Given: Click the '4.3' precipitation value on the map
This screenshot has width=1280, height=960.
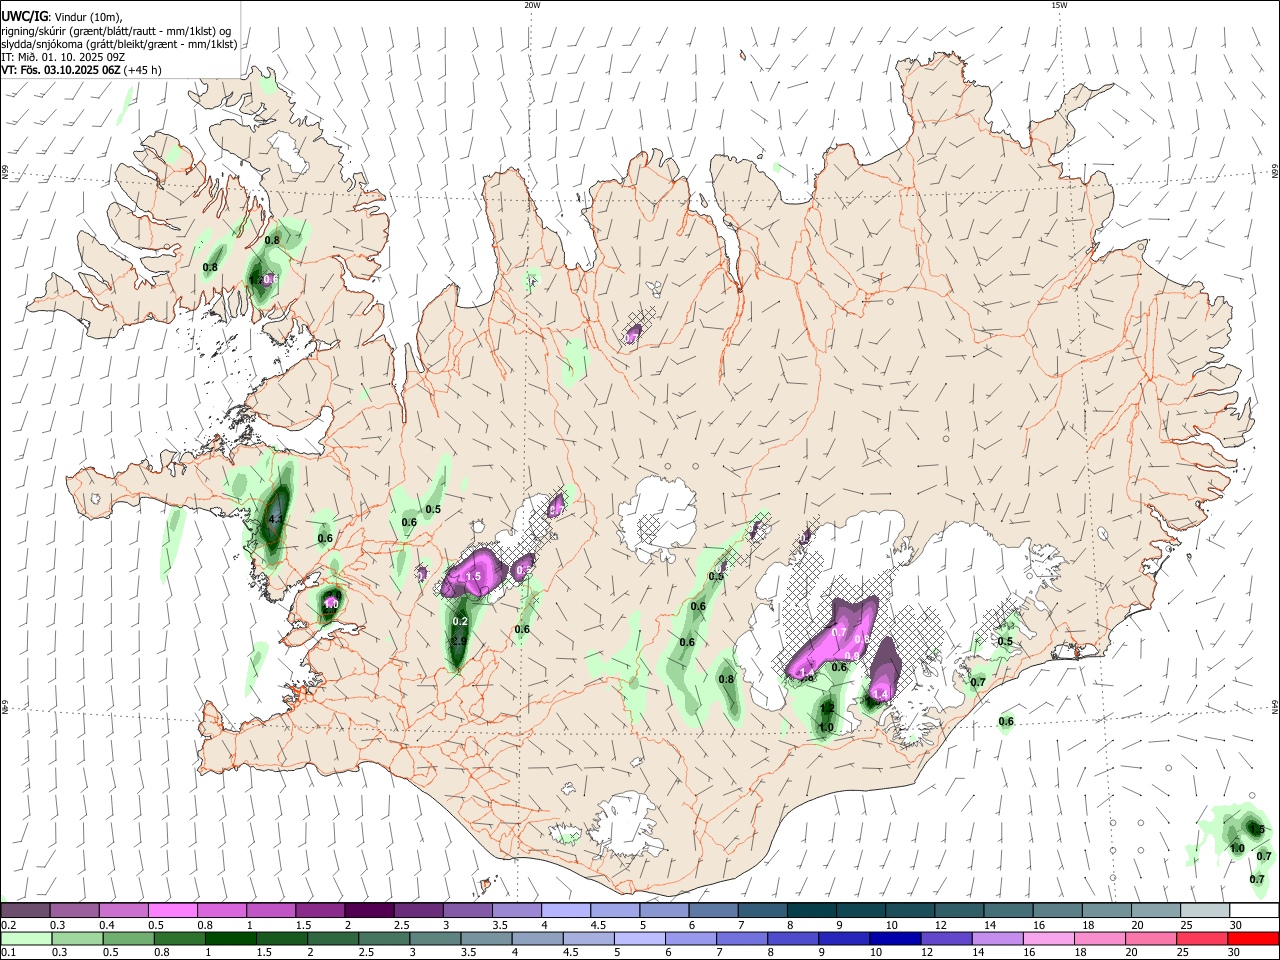Looking at the screenshot, I should (x=276, y=519).
